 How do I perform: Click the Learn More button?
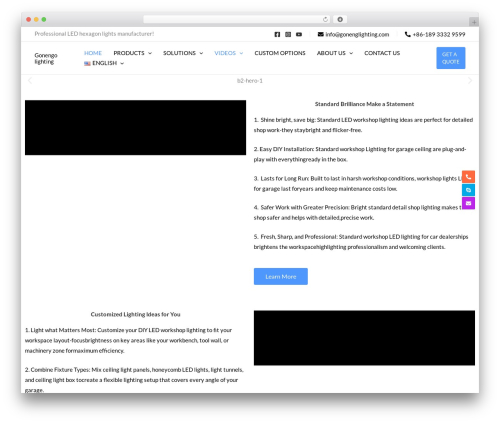click(x=281, y=276)
